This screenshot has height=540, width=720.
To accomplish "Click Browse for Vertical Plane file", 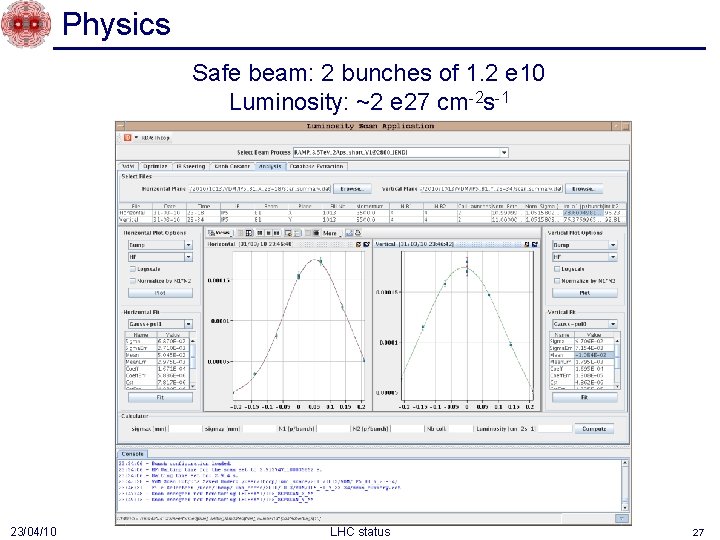I will tap(584, 189).
